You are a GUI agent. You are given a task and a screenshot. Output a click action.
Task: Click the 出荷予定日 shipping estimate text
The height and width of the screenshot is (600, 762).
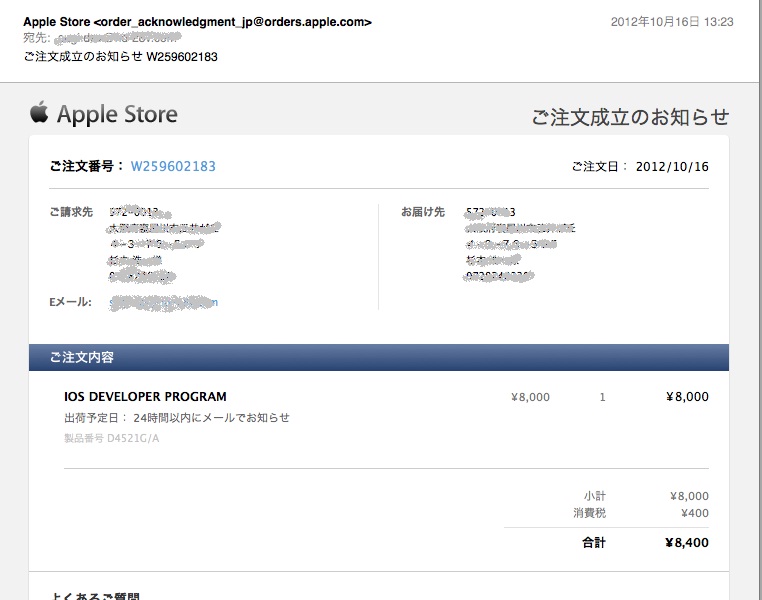click(177, 417)
